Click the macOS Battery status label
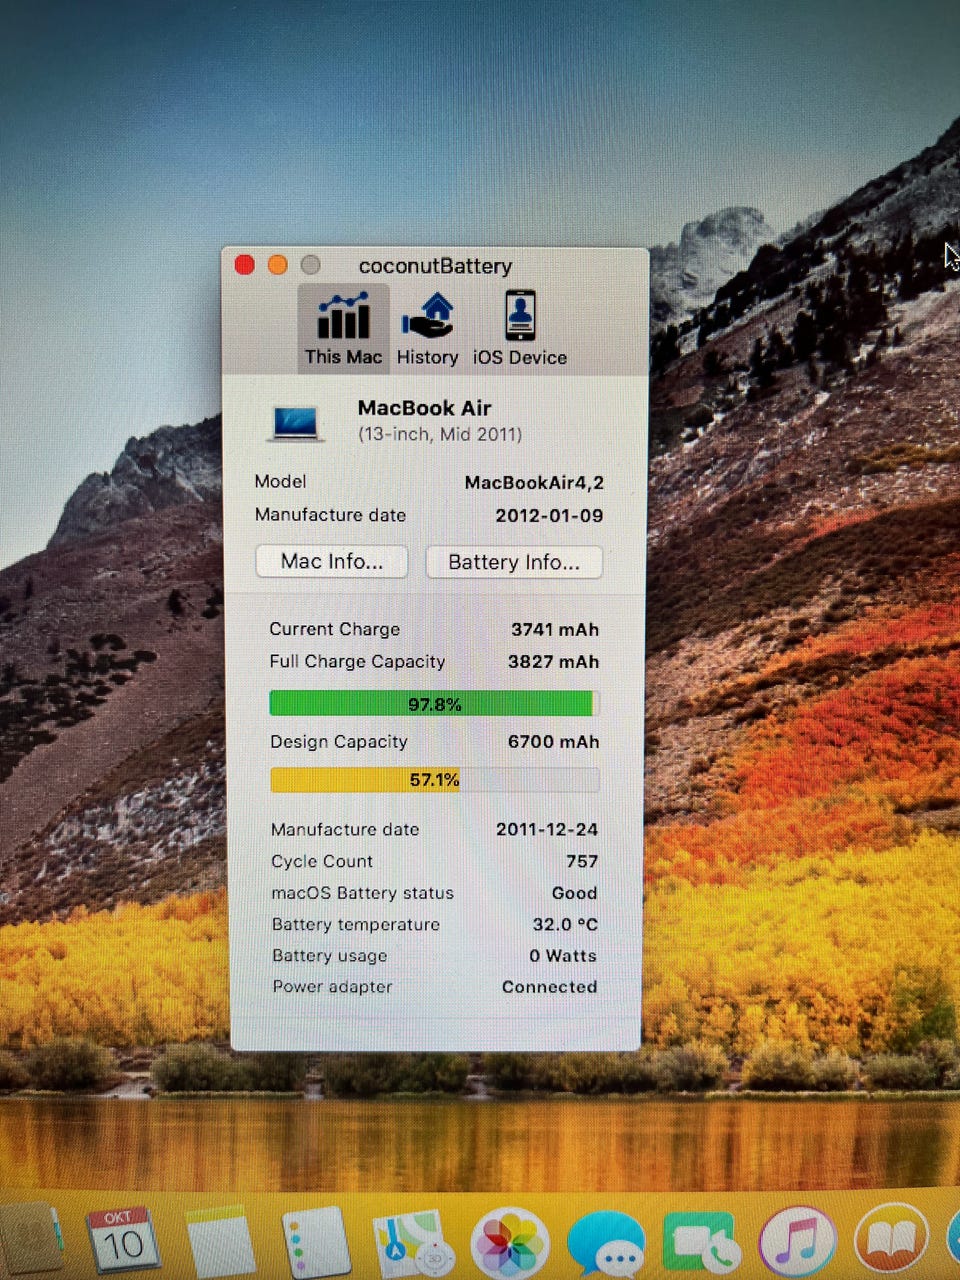The height and width of the screenshot is (1280, 960). pos(362,893)
